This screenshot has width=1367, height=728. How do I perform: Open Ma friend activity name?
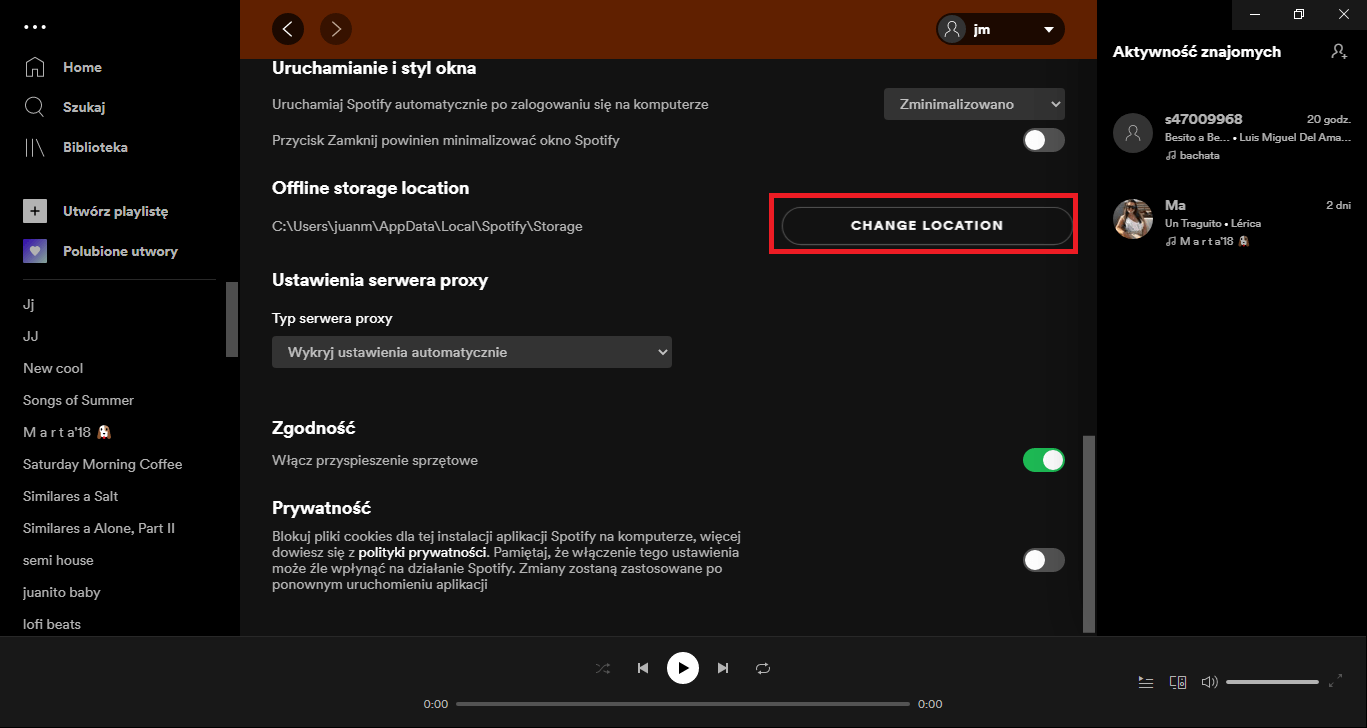pyautogui.click(x=1175, y=204)
